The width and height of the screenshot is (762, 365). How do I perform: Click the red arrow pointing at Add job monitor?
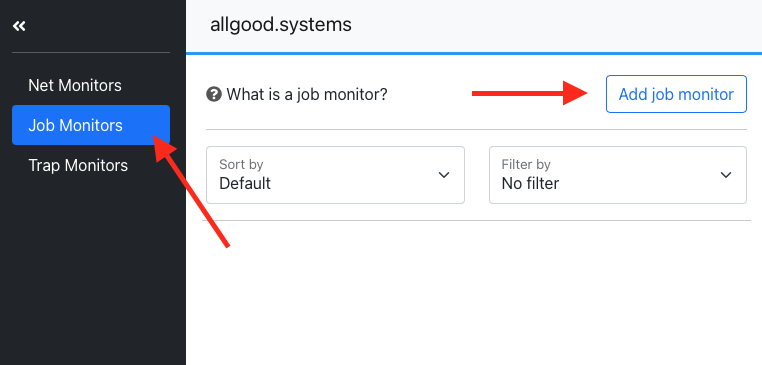coord(530,93)
